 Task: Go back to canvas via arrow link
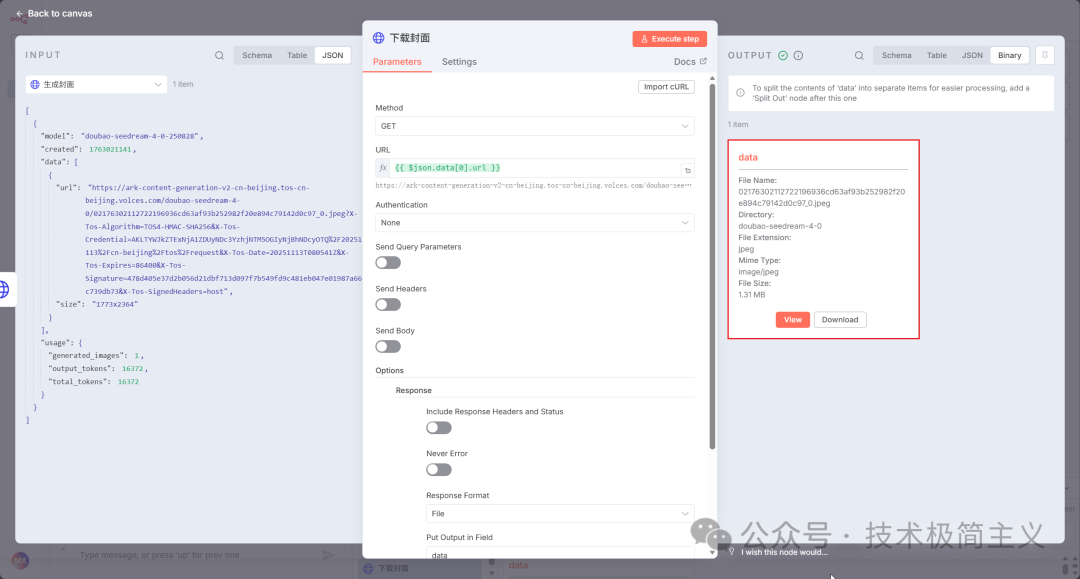click(x=54, y=13)
